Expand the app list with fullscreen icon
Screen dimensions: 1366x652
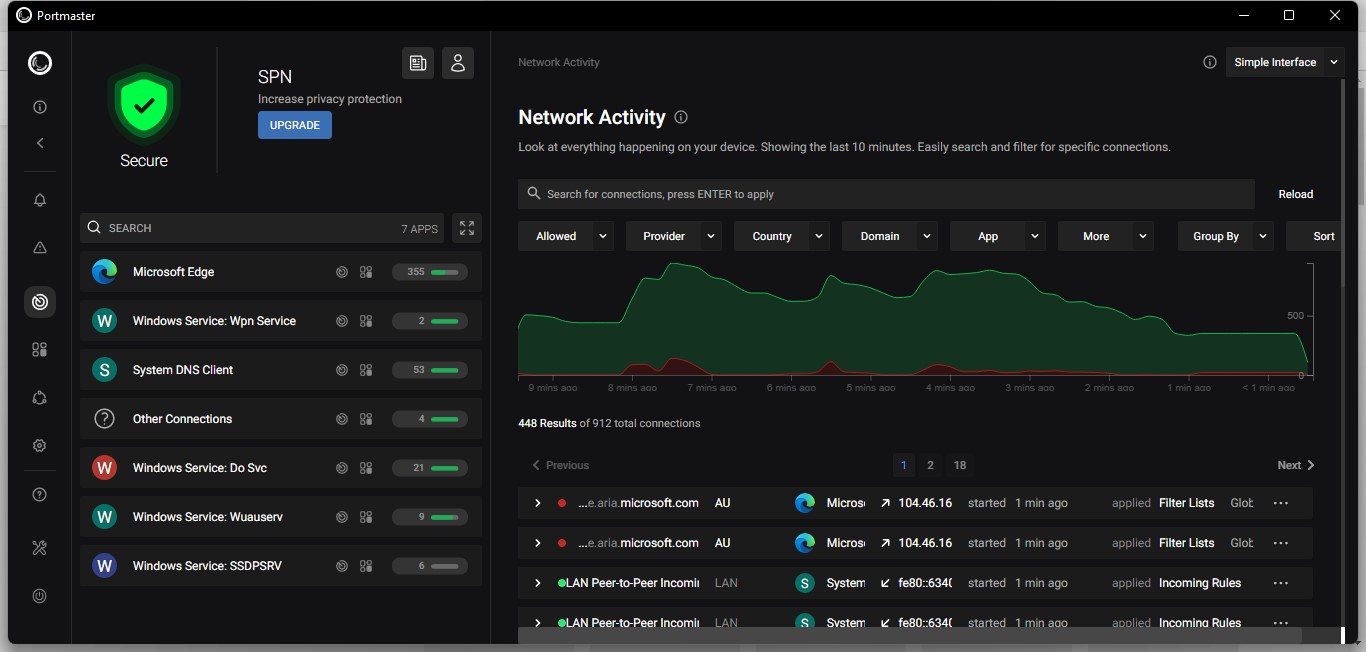point(467,228)
